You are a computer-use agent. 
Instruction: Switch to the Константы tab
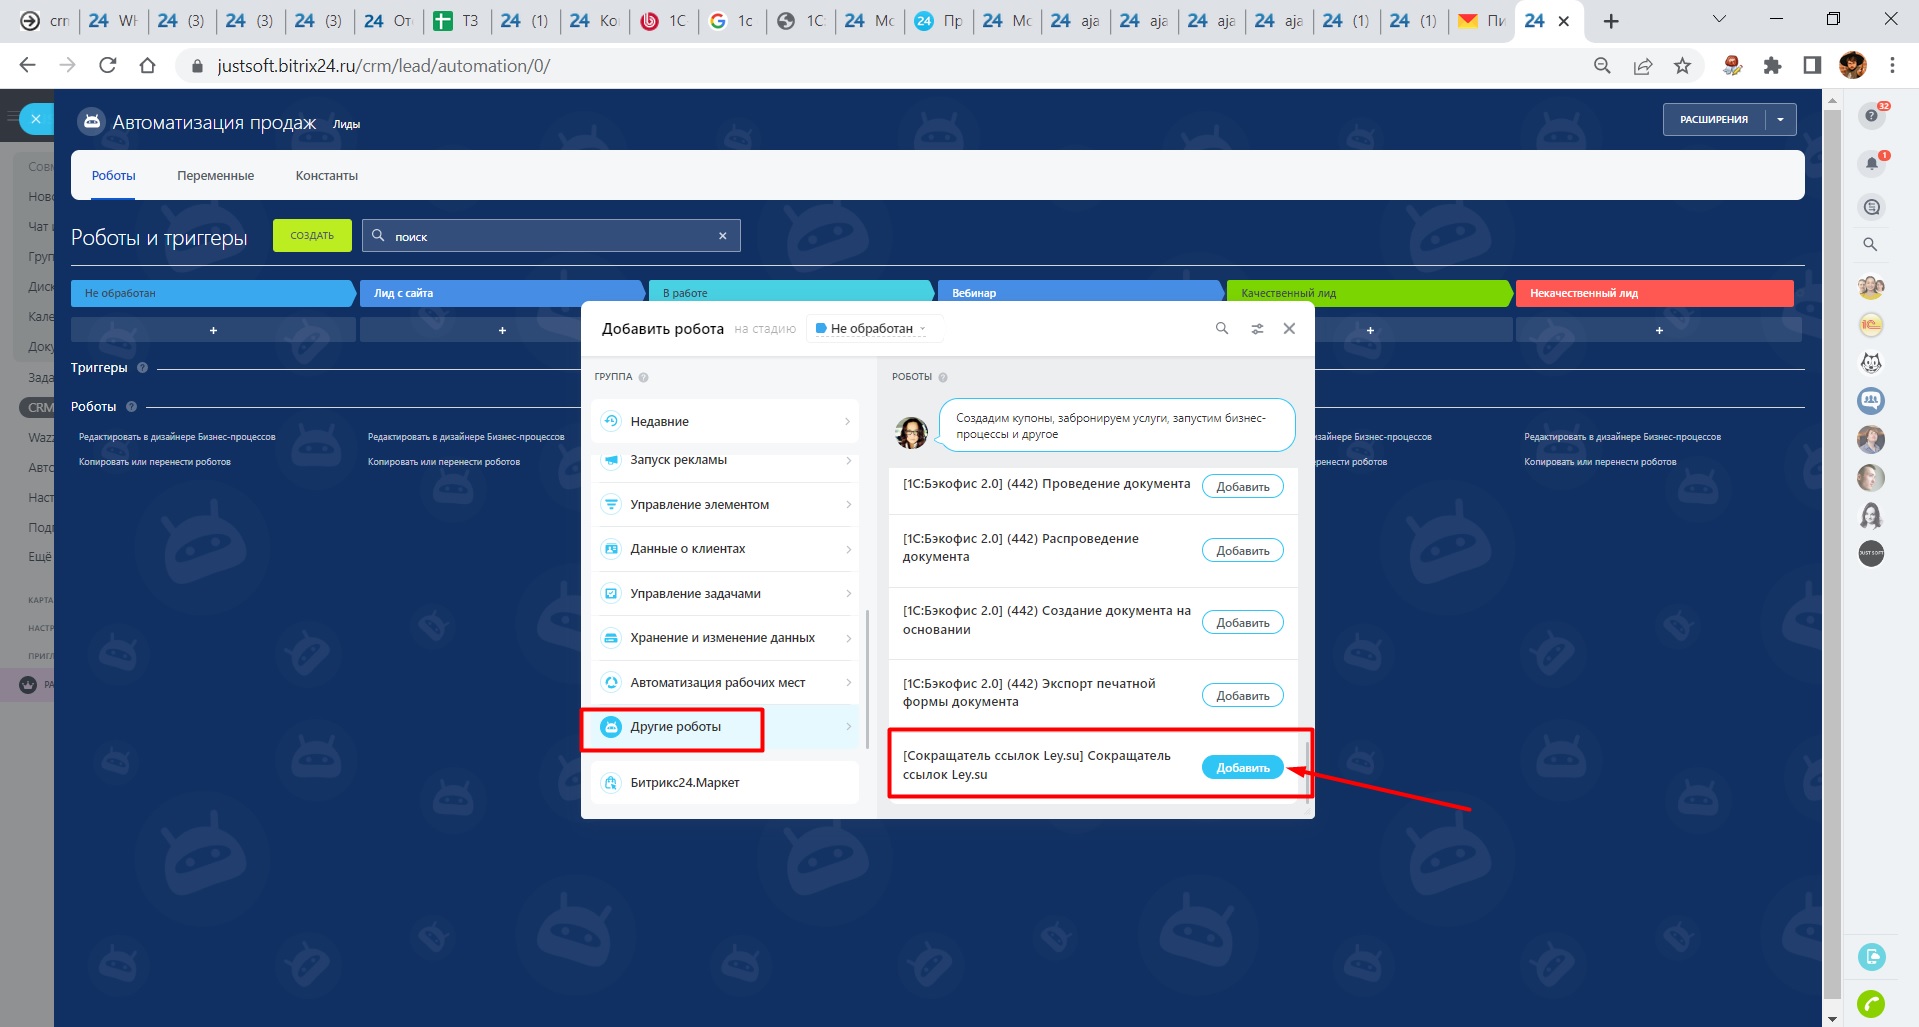tap(327, 176)
